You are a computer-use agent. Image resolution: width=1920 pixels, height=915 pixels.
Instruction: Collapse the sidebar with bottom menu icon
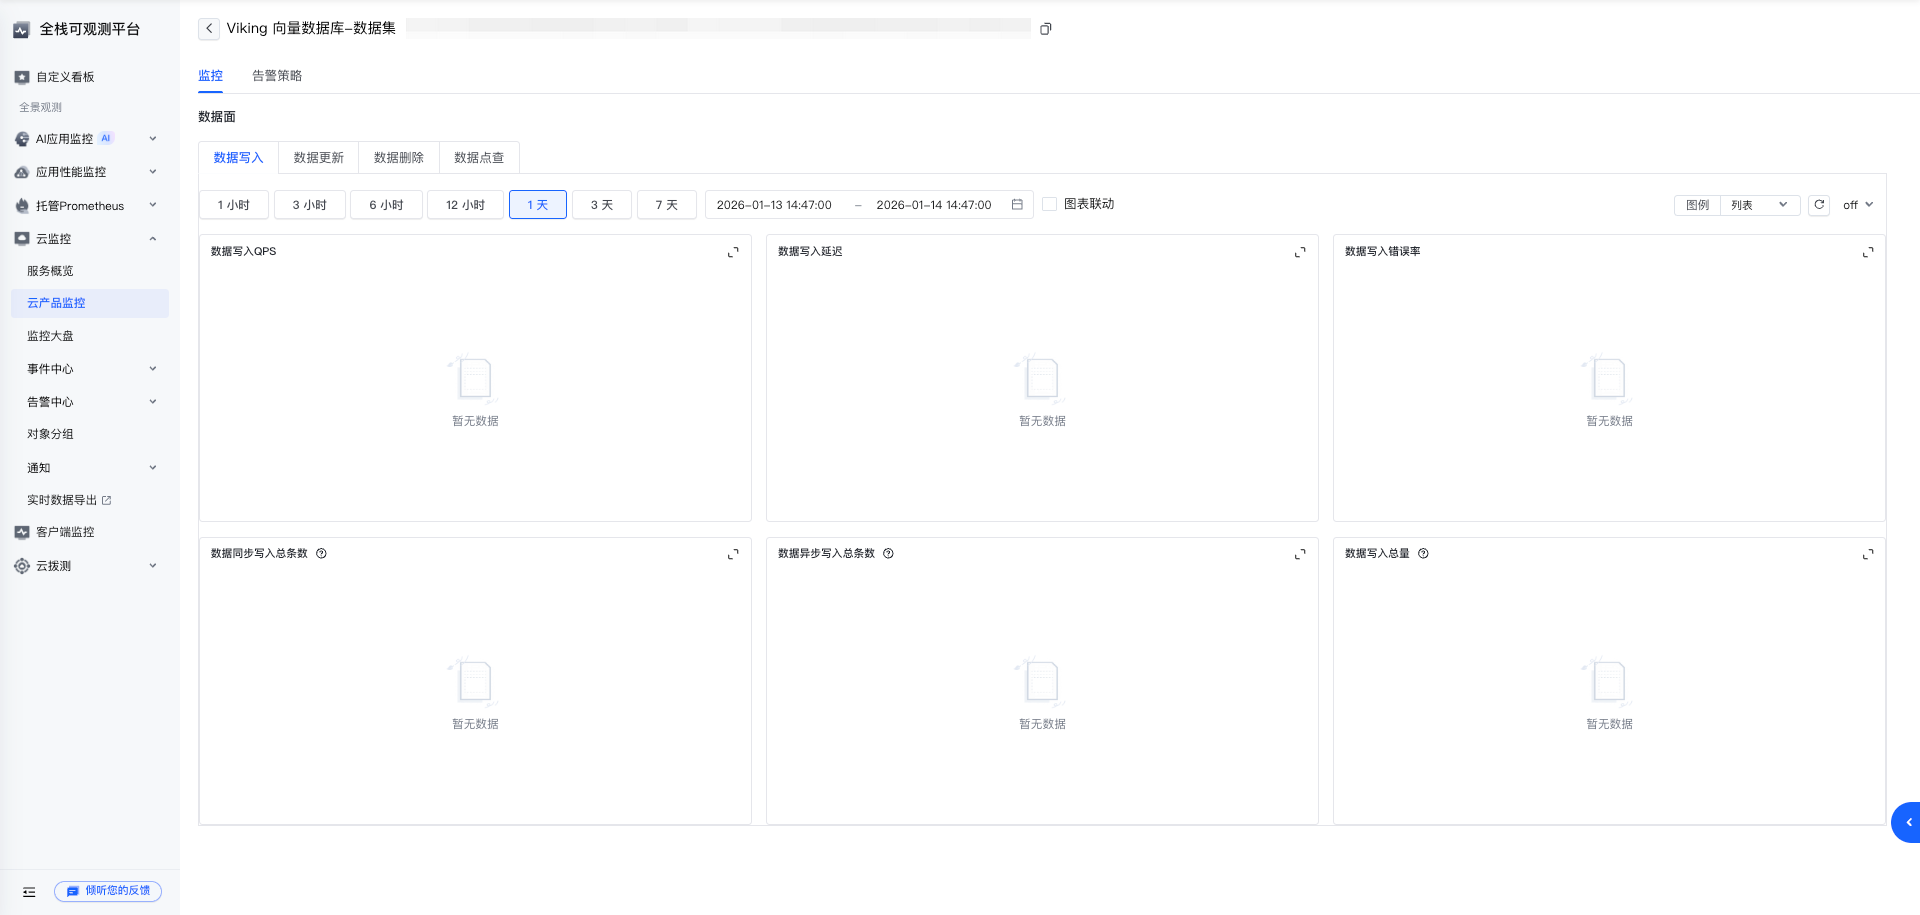29,891
